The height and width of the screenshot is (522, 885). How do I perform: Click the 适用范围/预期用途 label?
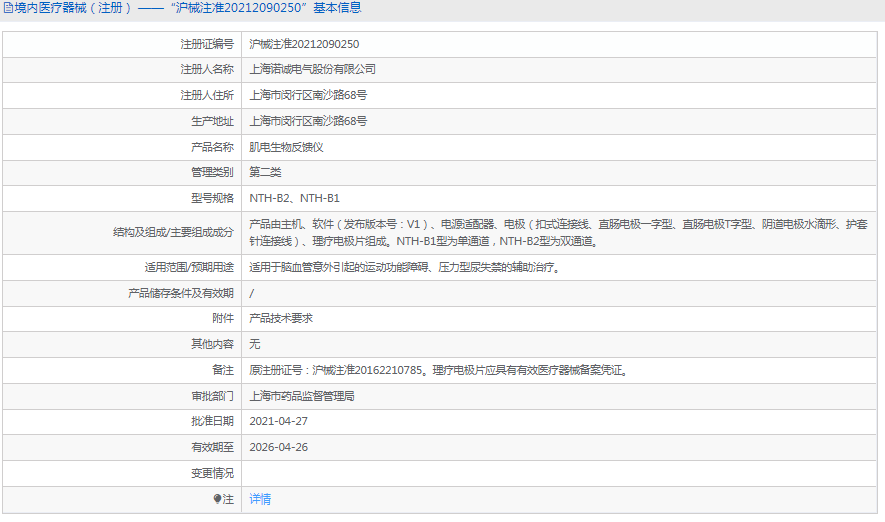coord(189,267)
